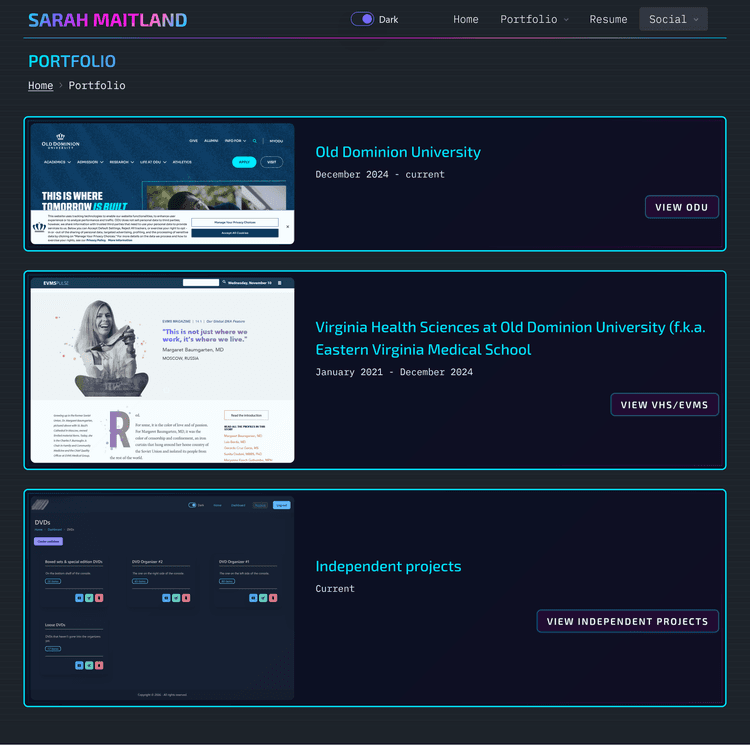Viewport: 750px width, 745px height.
Task: Click the 'Current' date label
Action: click(335, 589)
